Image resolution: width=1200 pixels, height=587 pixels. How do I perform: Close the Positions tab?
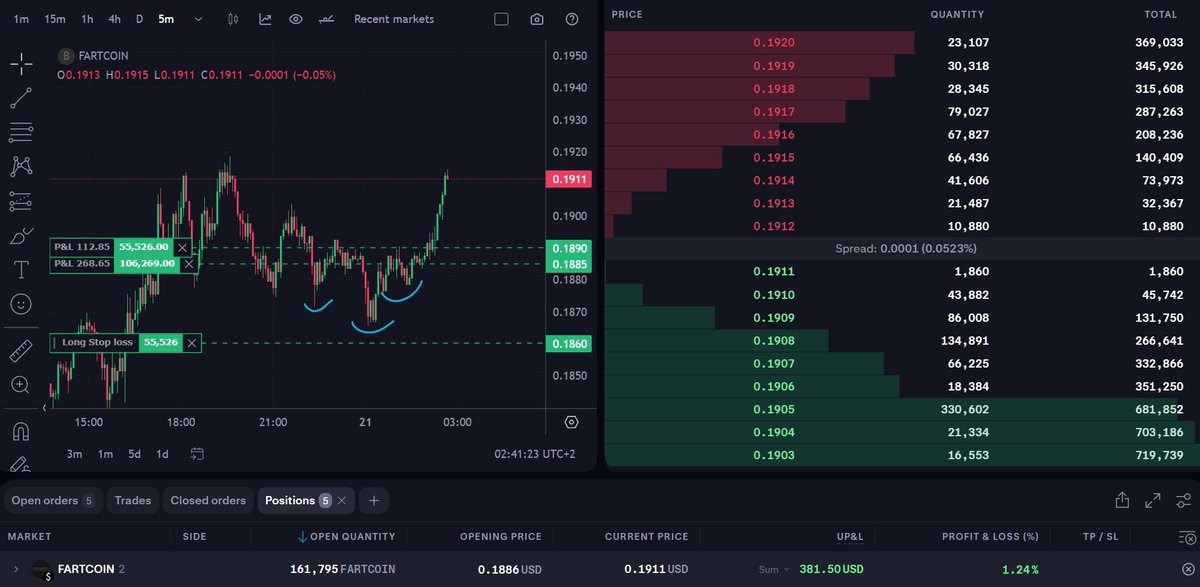tap(341, 500)
